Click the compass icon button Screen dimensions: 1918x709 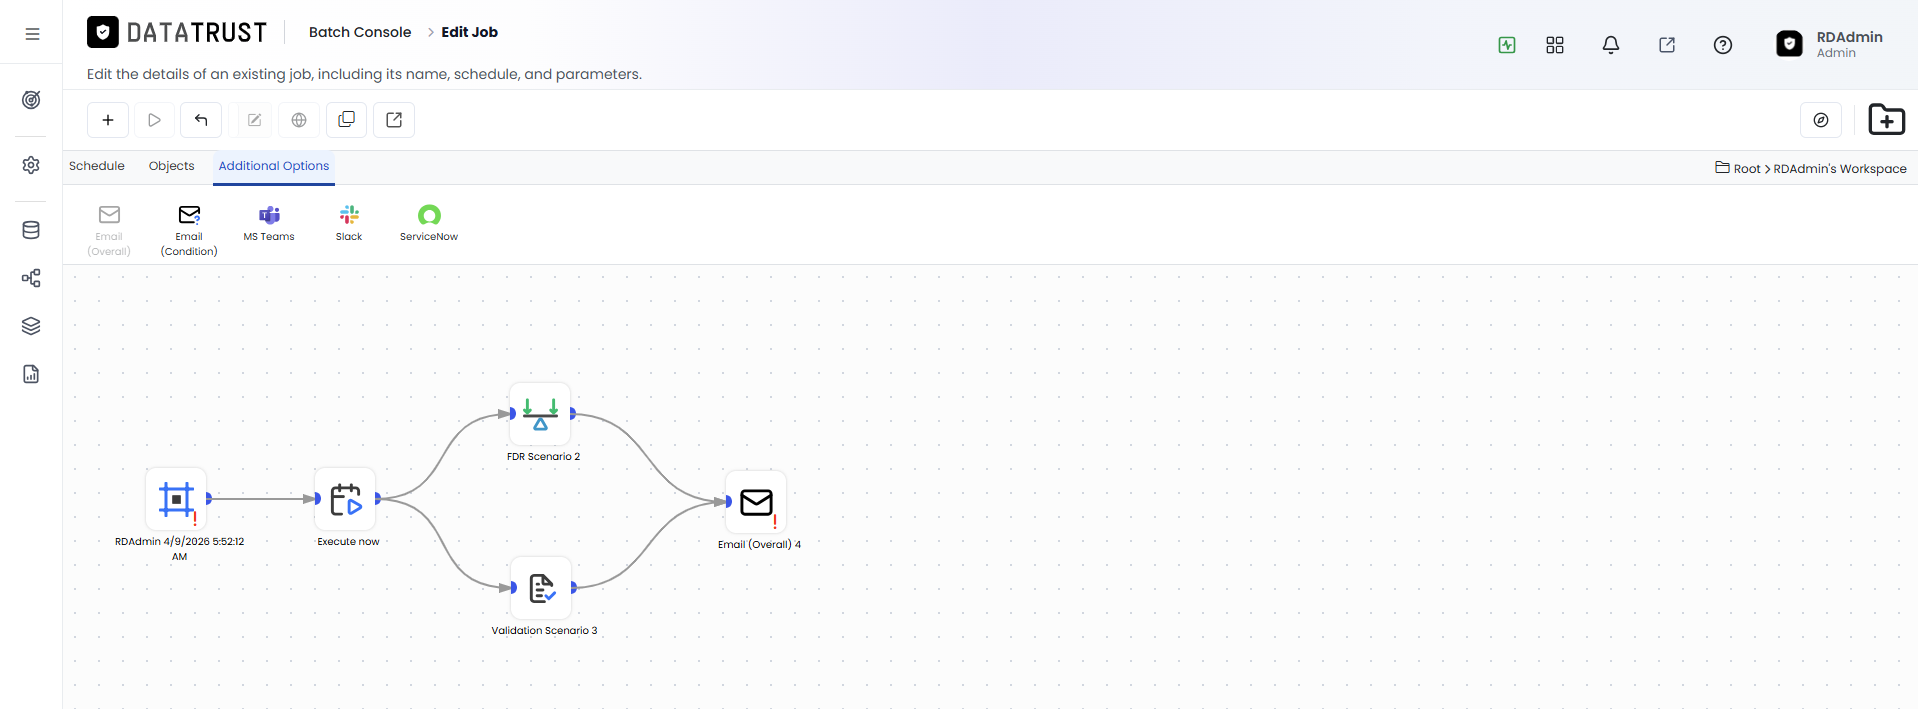pos(1821,120)
